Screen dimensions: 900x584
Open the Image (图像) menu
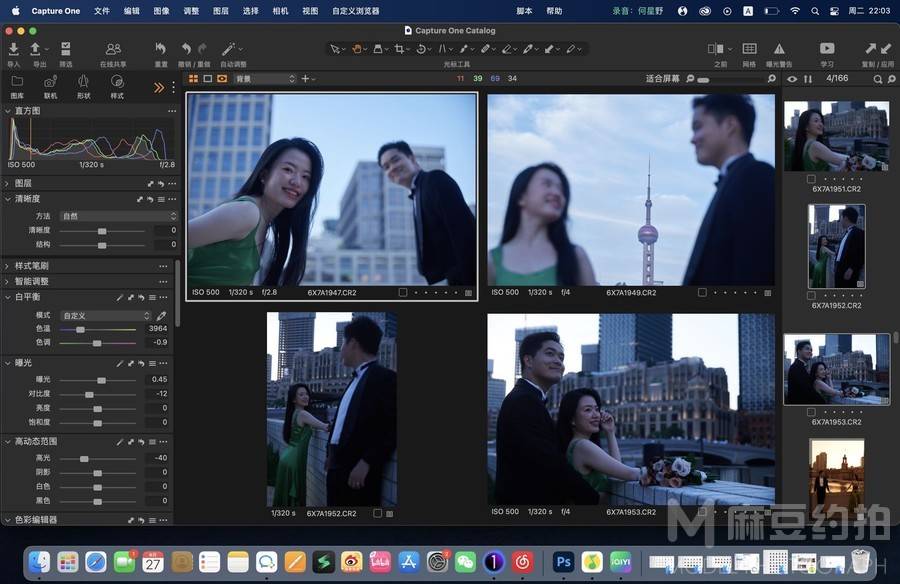161,11
